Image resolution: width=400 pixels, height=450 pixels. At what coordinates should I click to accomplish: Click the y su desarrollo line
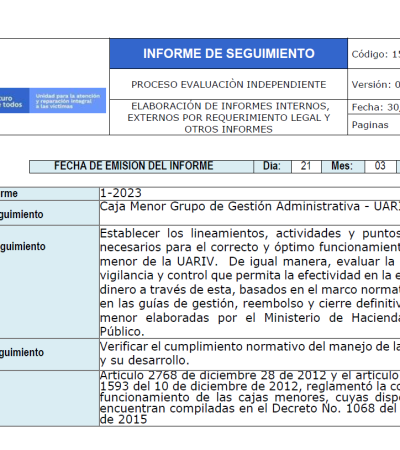tap(145, 360)
